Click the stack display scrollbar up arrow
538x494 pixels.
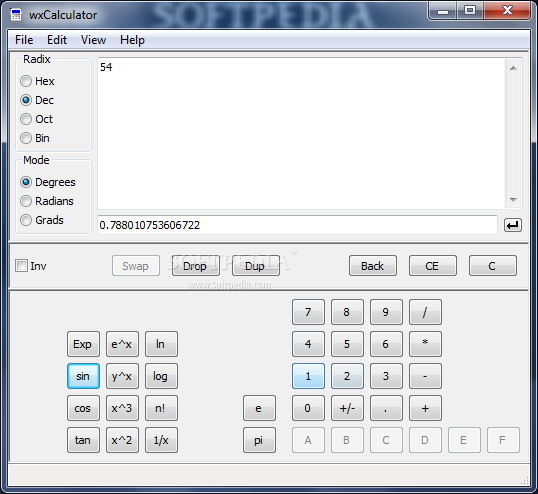pyautogui.click(x=513, y=68)
